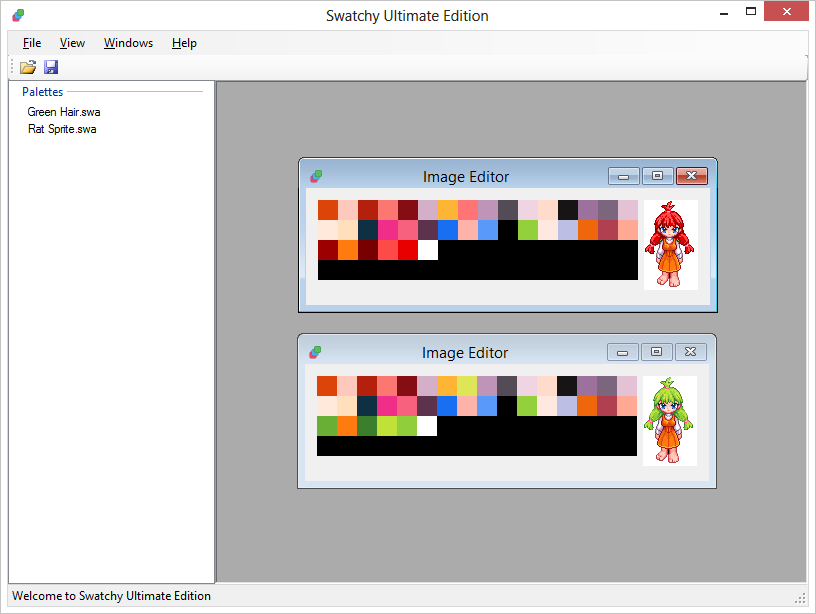The height and width of the screenshot is (614, 816).
Task: Pick the bright red swatch in top editor's third row
Action: 408,250
